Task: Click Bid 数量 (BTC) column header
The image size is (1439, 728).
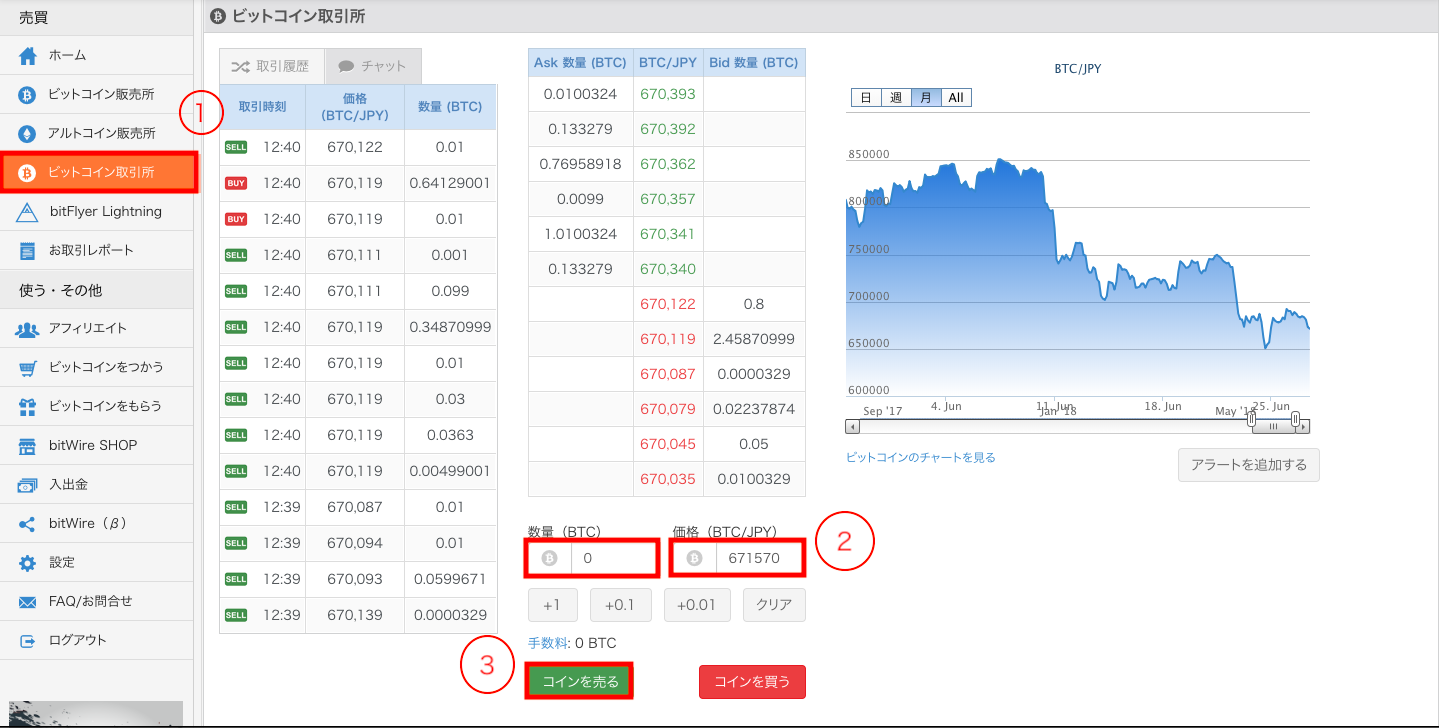Action: (x=754, y=62)
